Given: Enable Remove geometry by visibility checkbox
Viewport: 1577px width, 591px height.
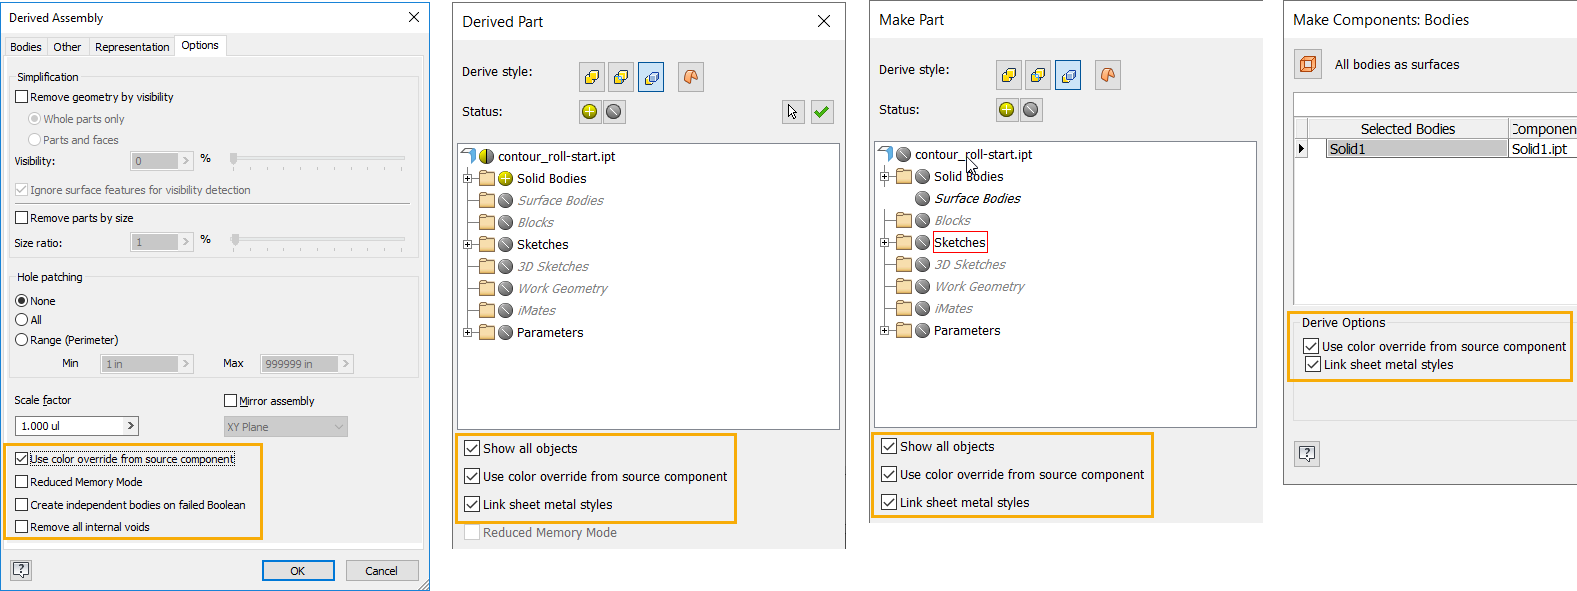Looking at the screenshot, I should point(22,97).
